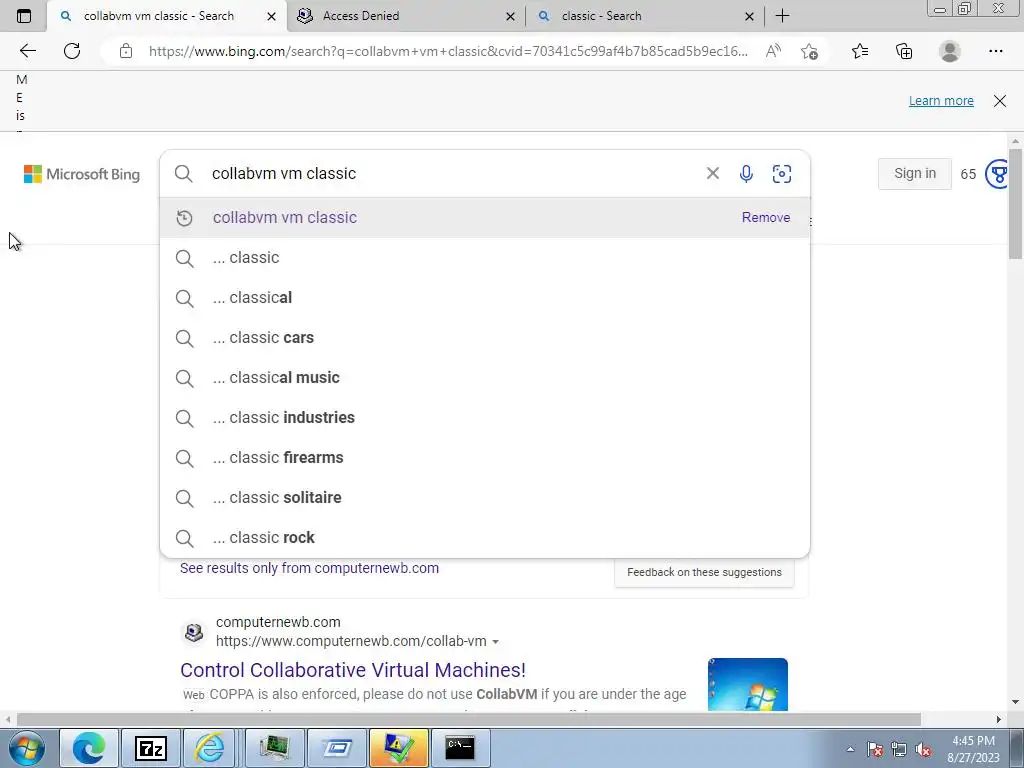
Task: Pick the '... classic firearms' suggestion
Action: click(x=485, y=458)
